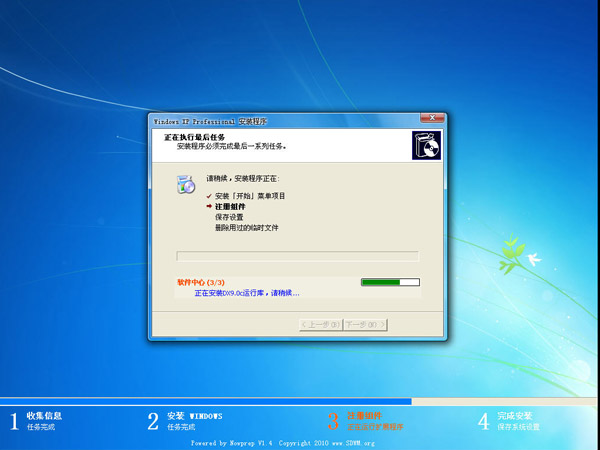Click the dialog title Windows XP Professional 安装程序
Viewport: 600px width, 450px height.
(x=210, y=122)
